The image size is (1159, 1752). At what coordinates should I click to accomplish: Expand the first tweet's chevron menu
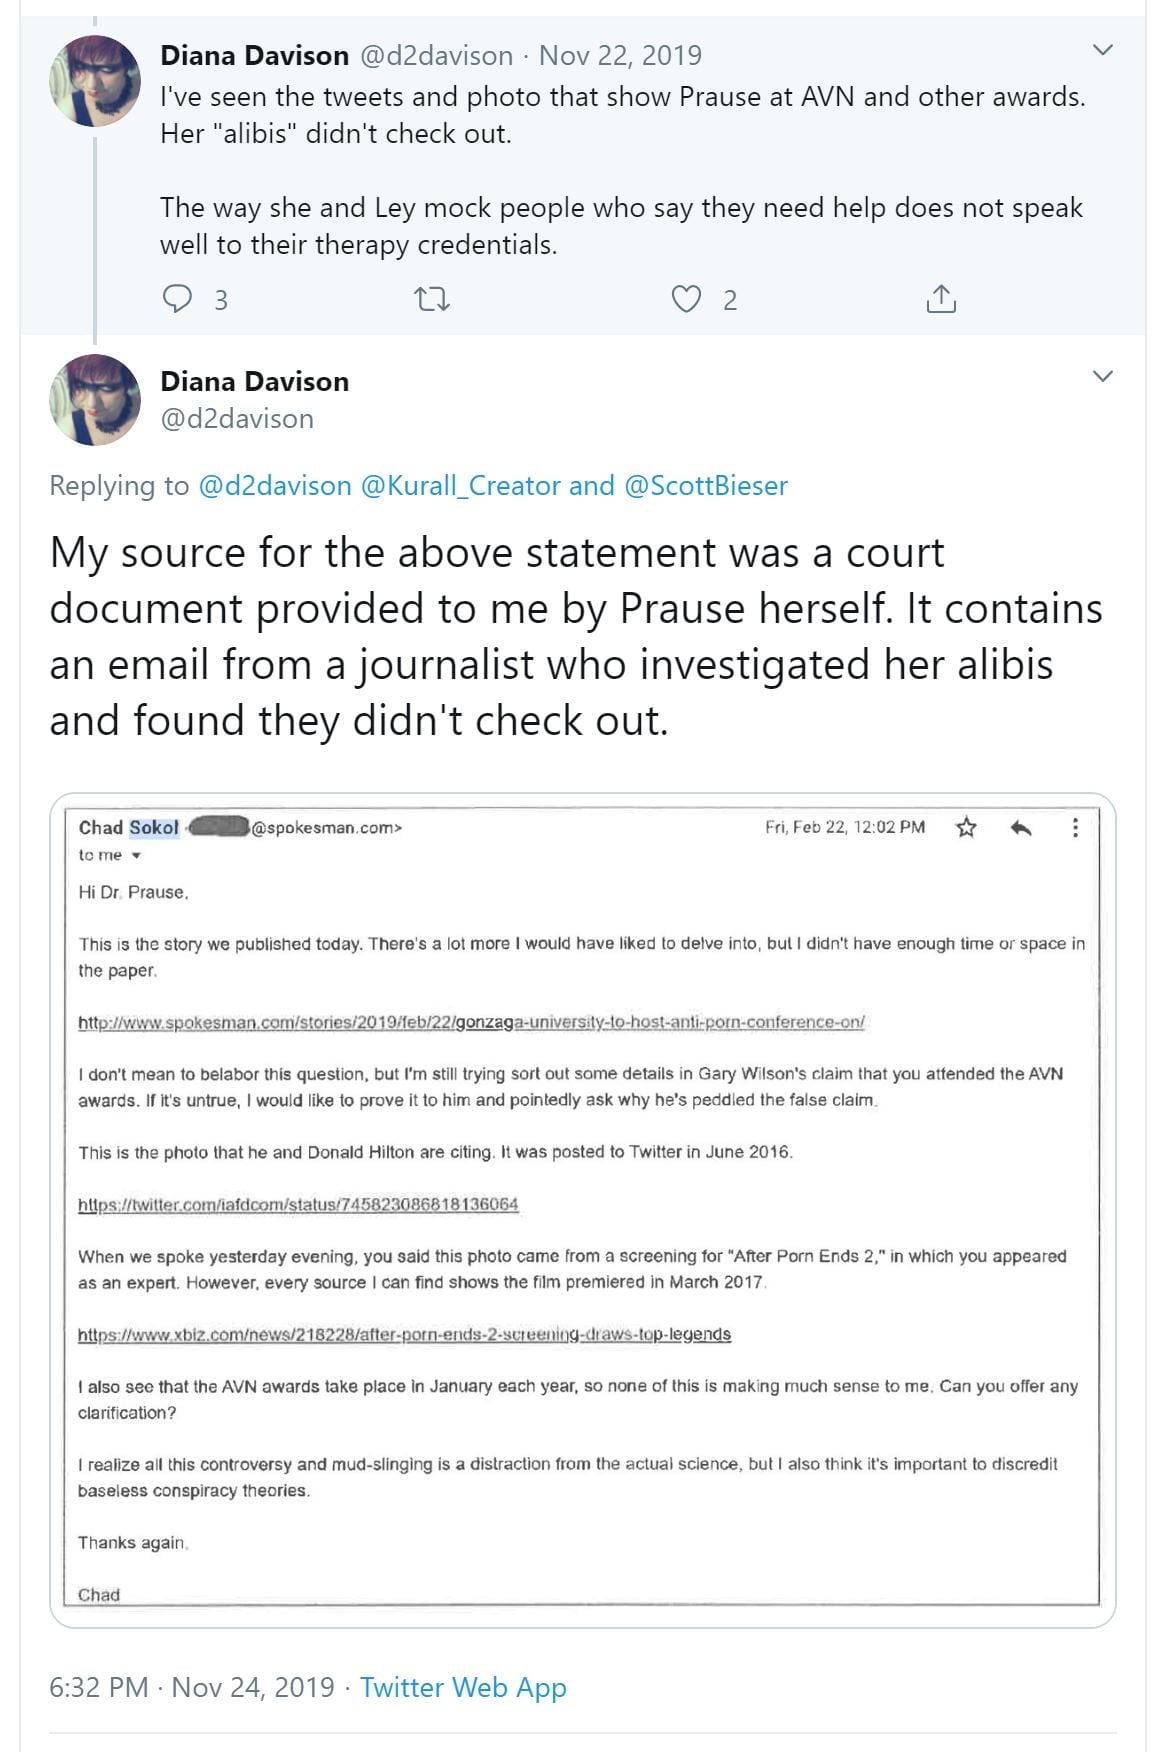click(1103, 50)
